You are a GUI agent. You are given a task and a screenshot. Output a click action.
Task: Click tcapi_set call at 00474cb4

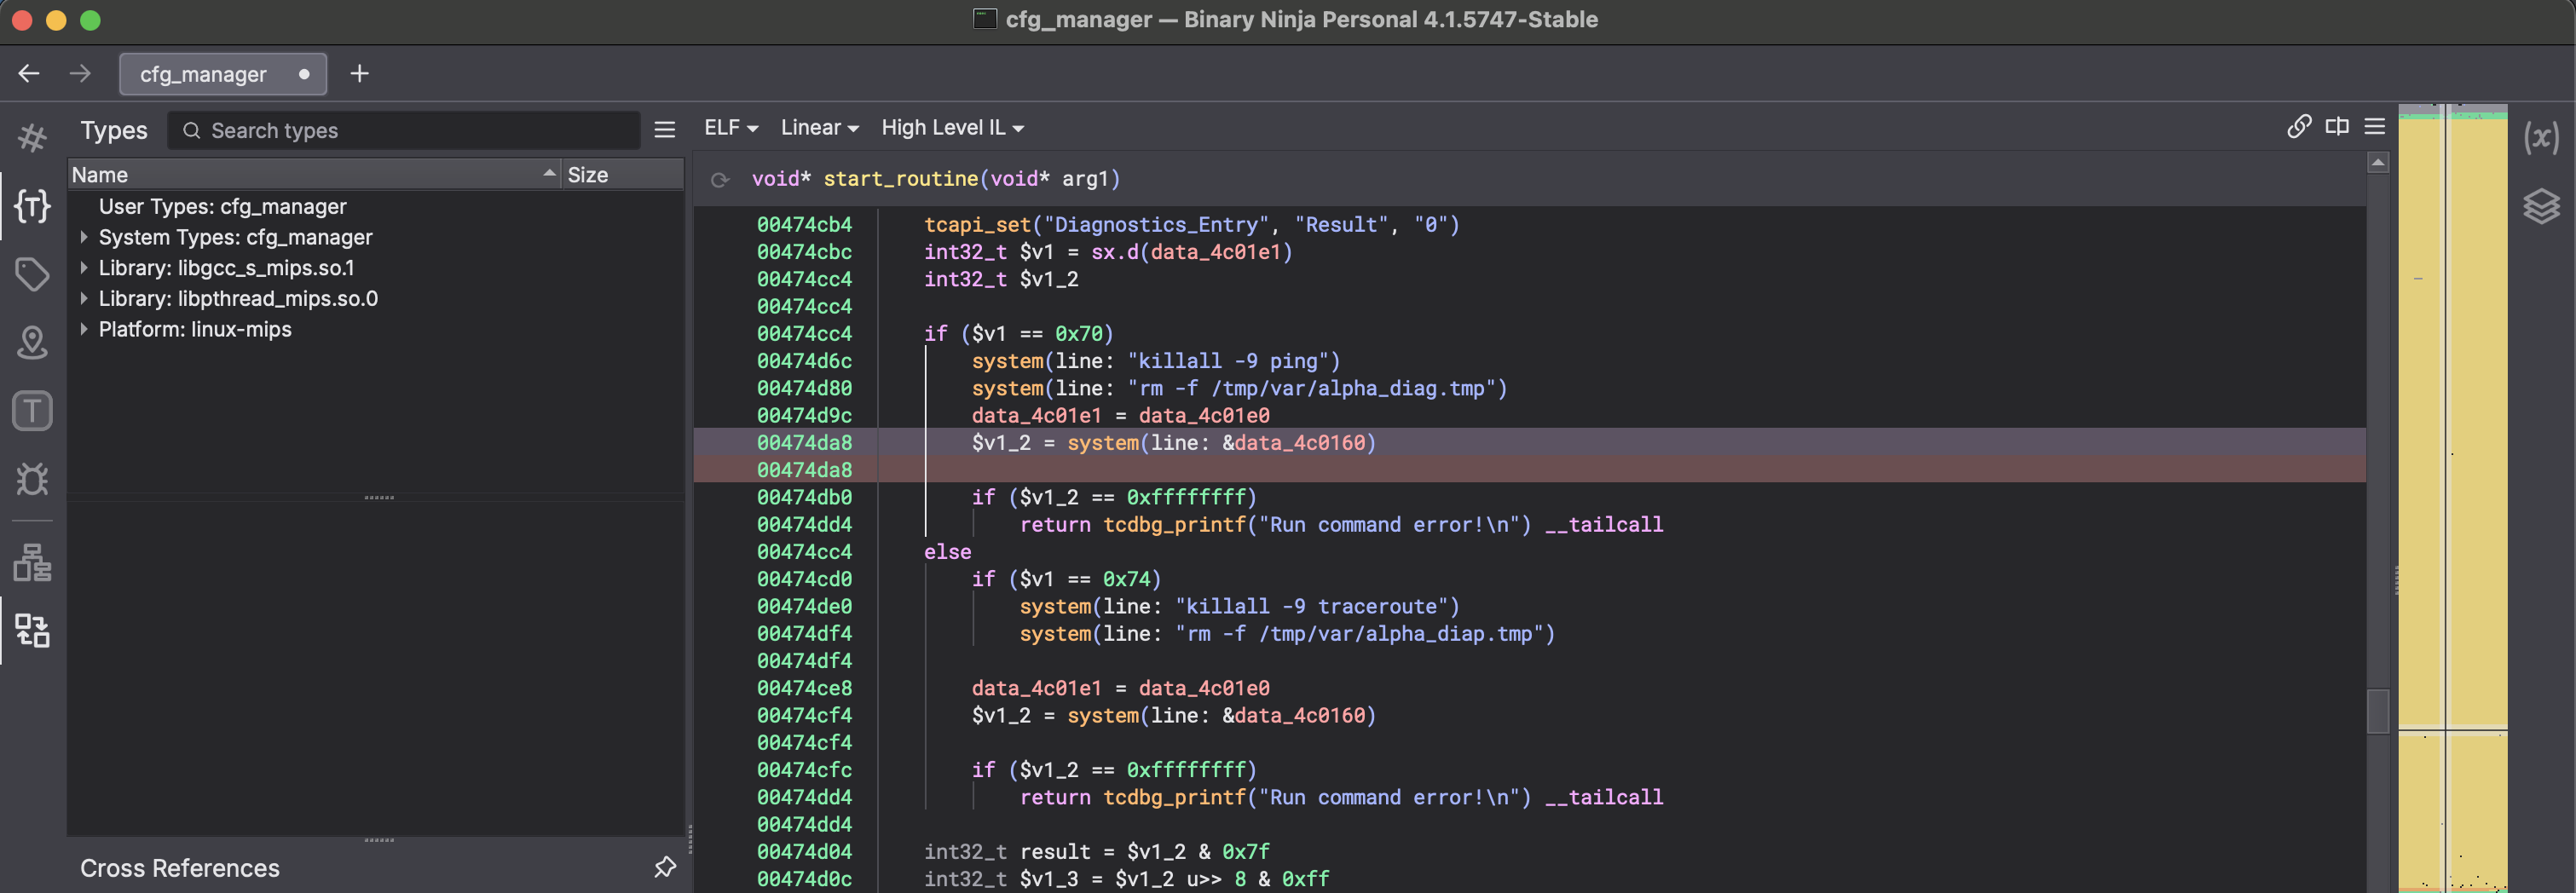coord(977,225)
